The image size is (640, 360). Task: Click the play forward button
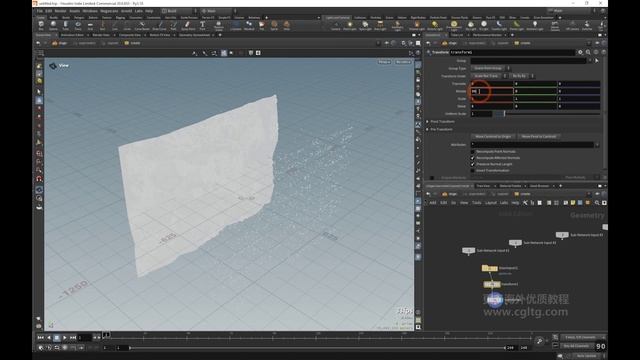tap(64, 338)
